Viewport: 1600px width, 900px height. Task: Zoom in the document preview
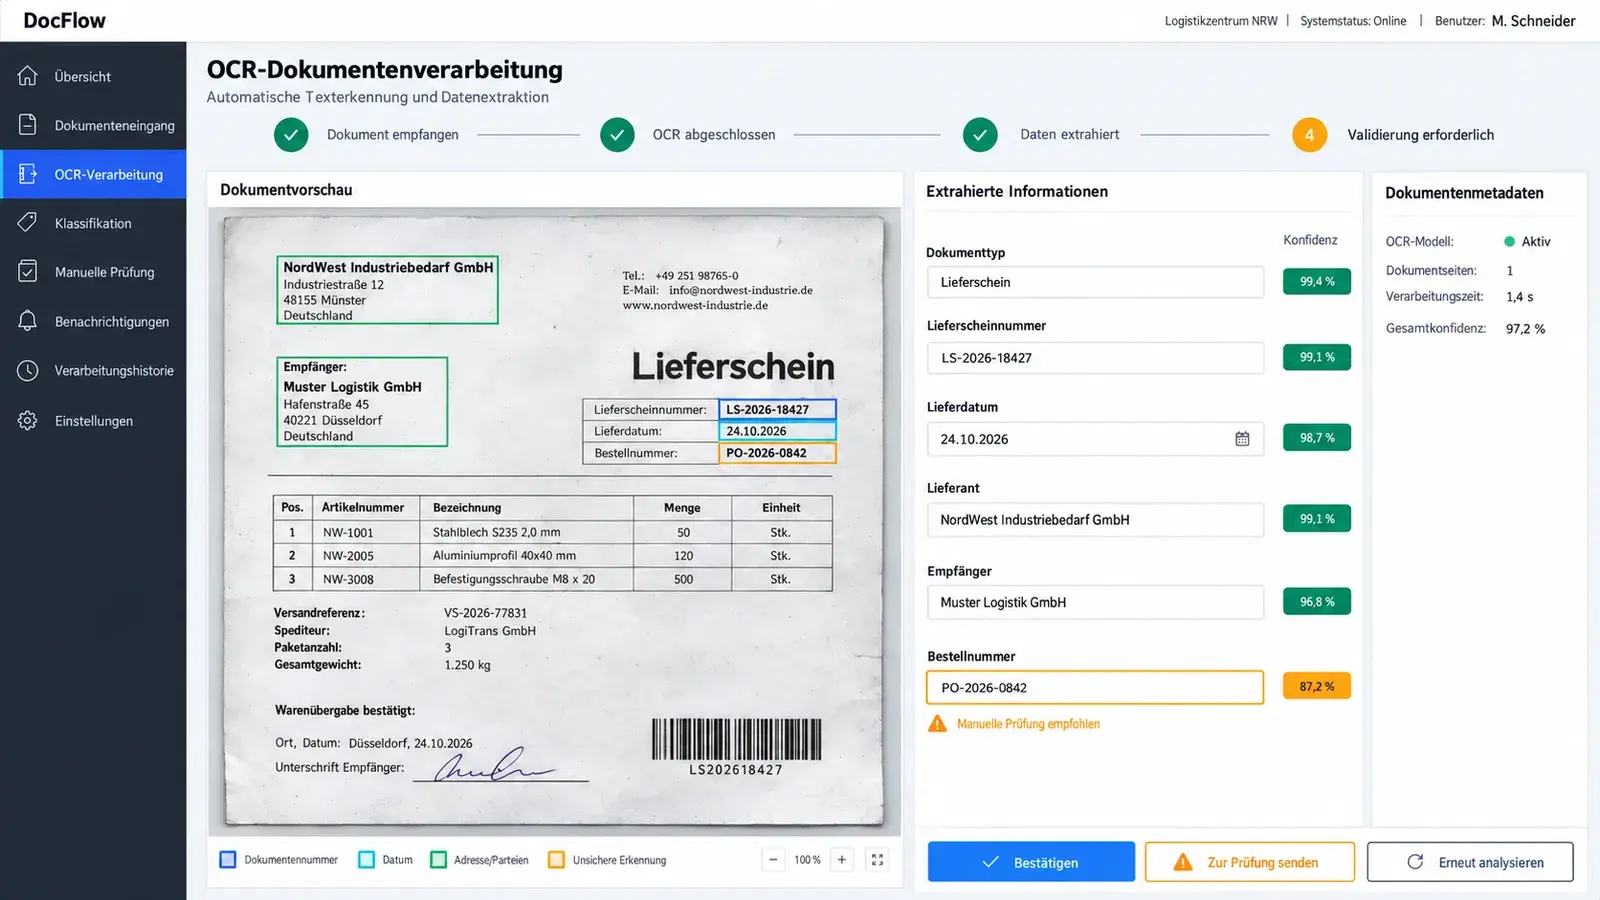click(842, 860)
